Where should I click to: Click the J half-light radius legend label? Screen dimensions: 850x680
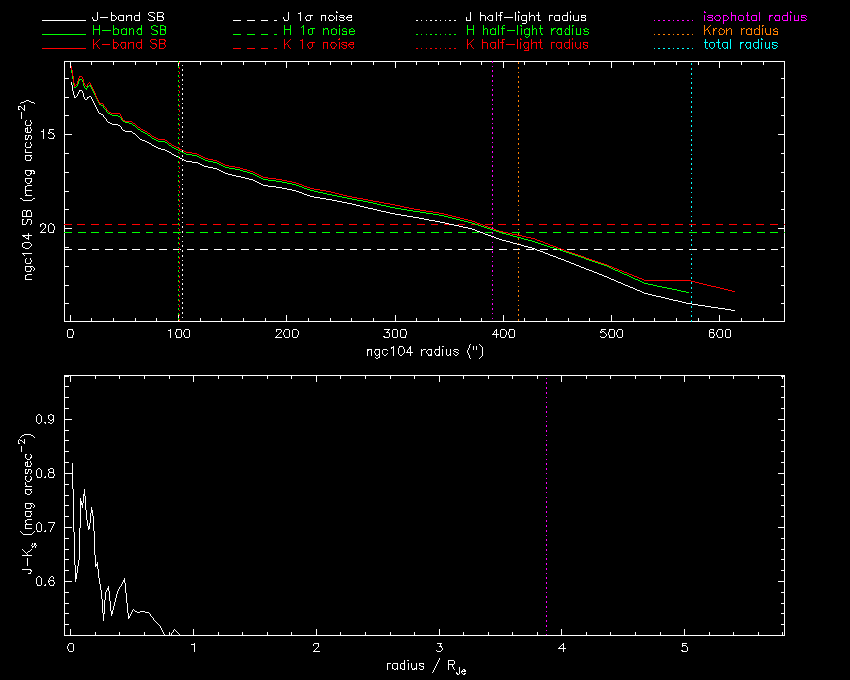tap(526, 18)
